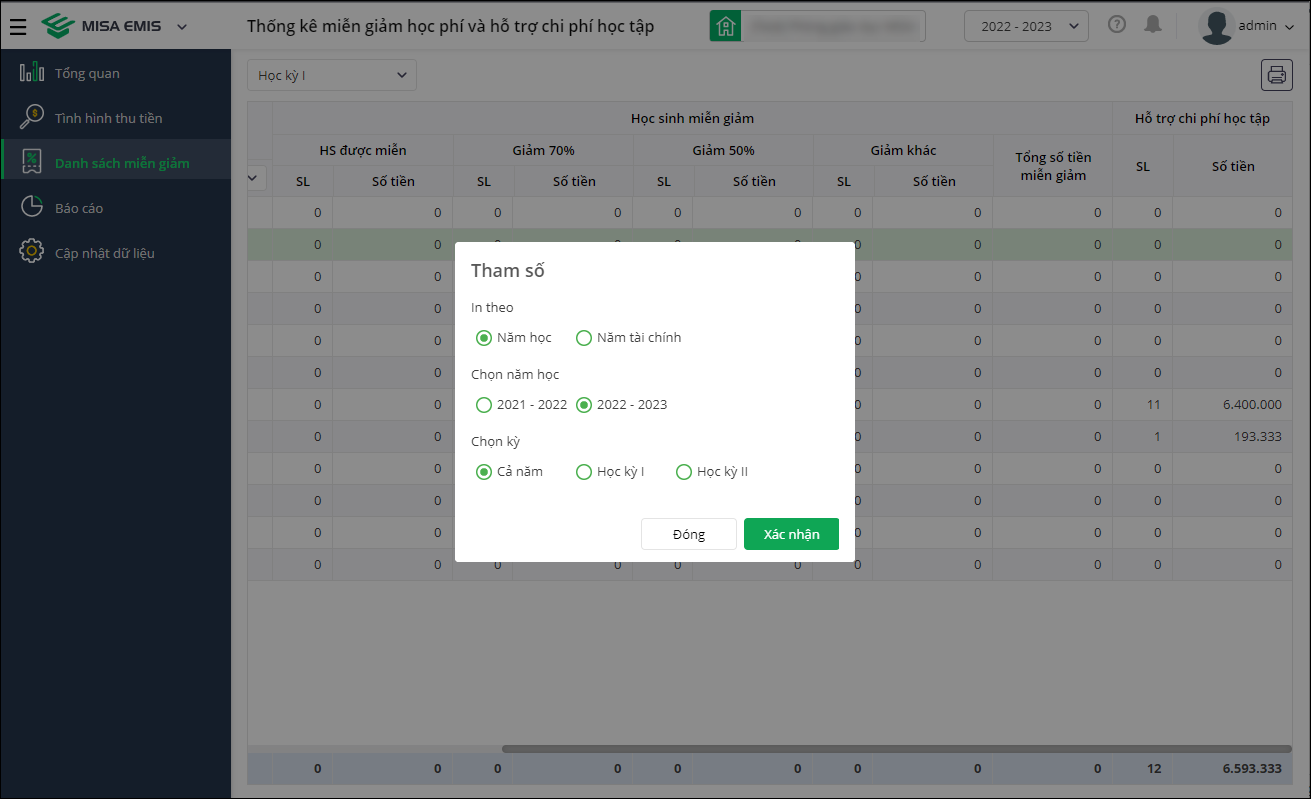Expand the Học kỳ I semester dropdown
The width and height of the screenshot is (1311, 799).
332,75
